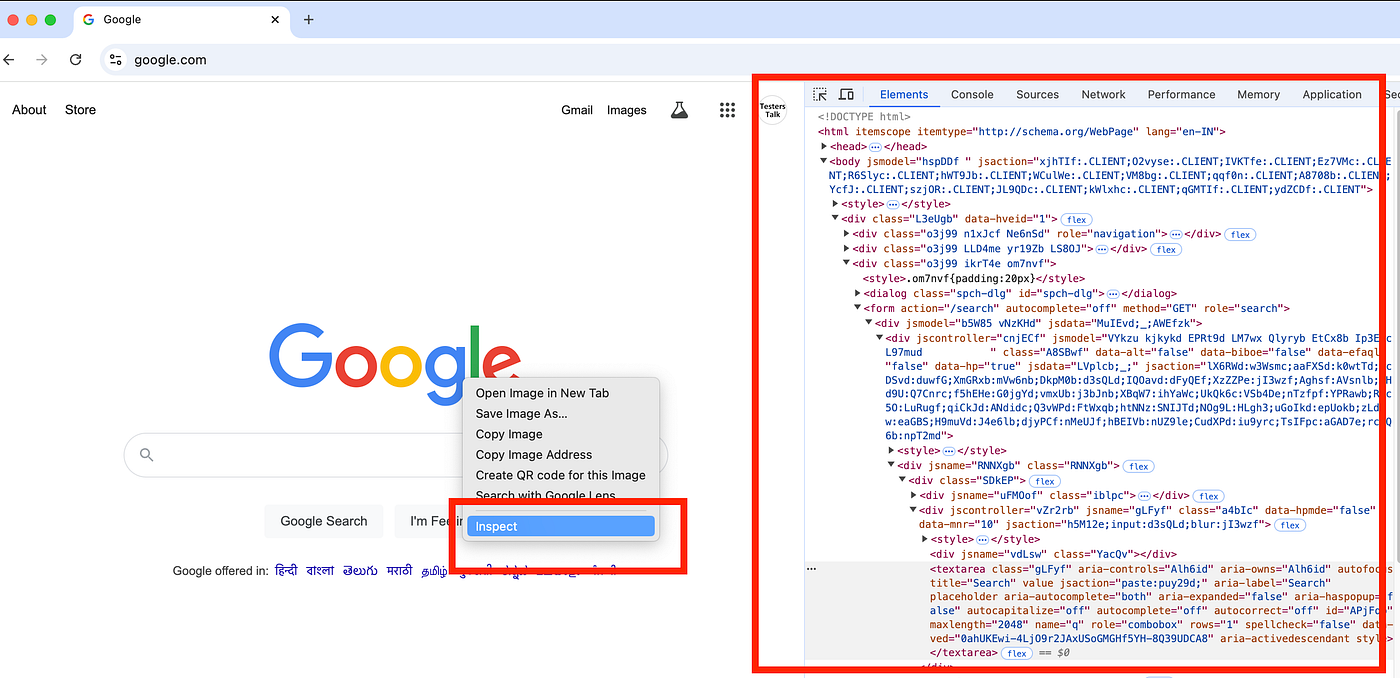The height and width of the screenshot is (678, 1400).
Task: Expand the spch-dlg dialog element
Action: (x=857, y=293)
